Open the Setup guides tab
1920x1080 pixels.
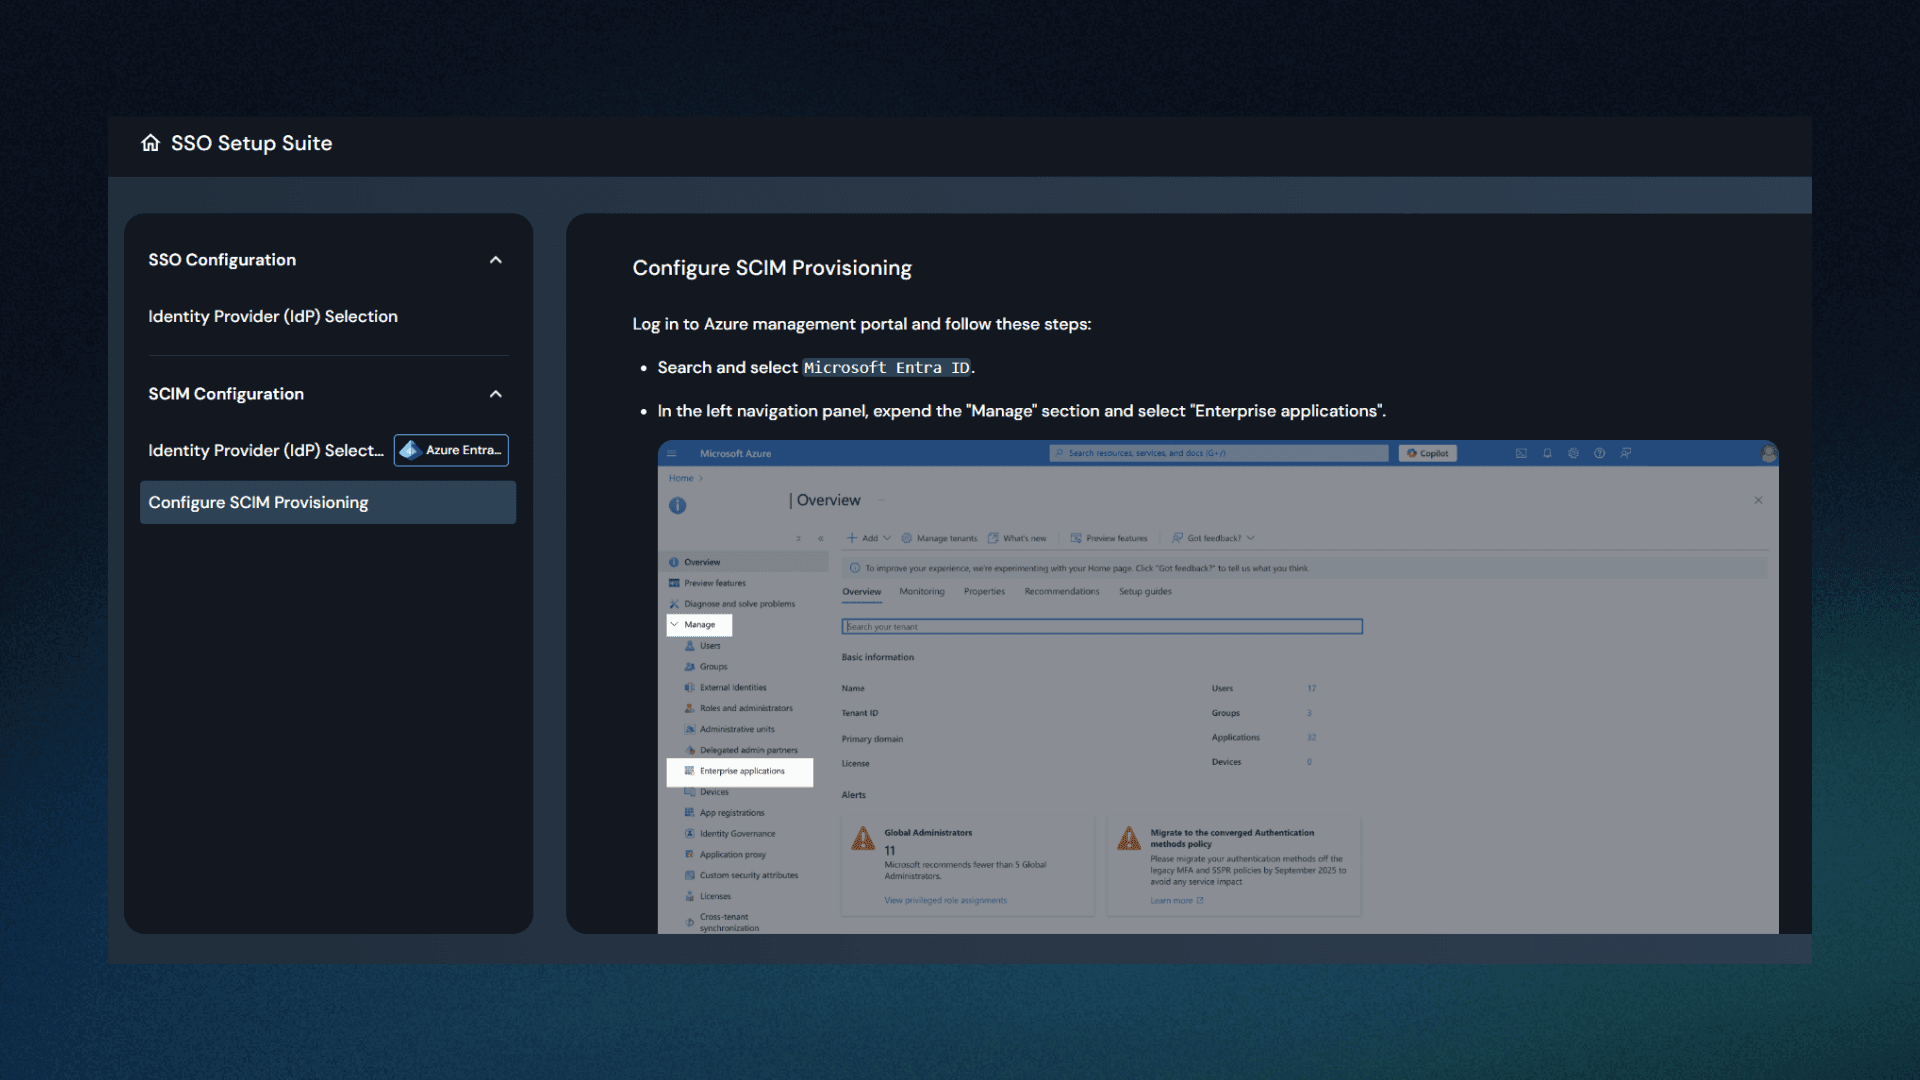click(x=1146, y=591)
